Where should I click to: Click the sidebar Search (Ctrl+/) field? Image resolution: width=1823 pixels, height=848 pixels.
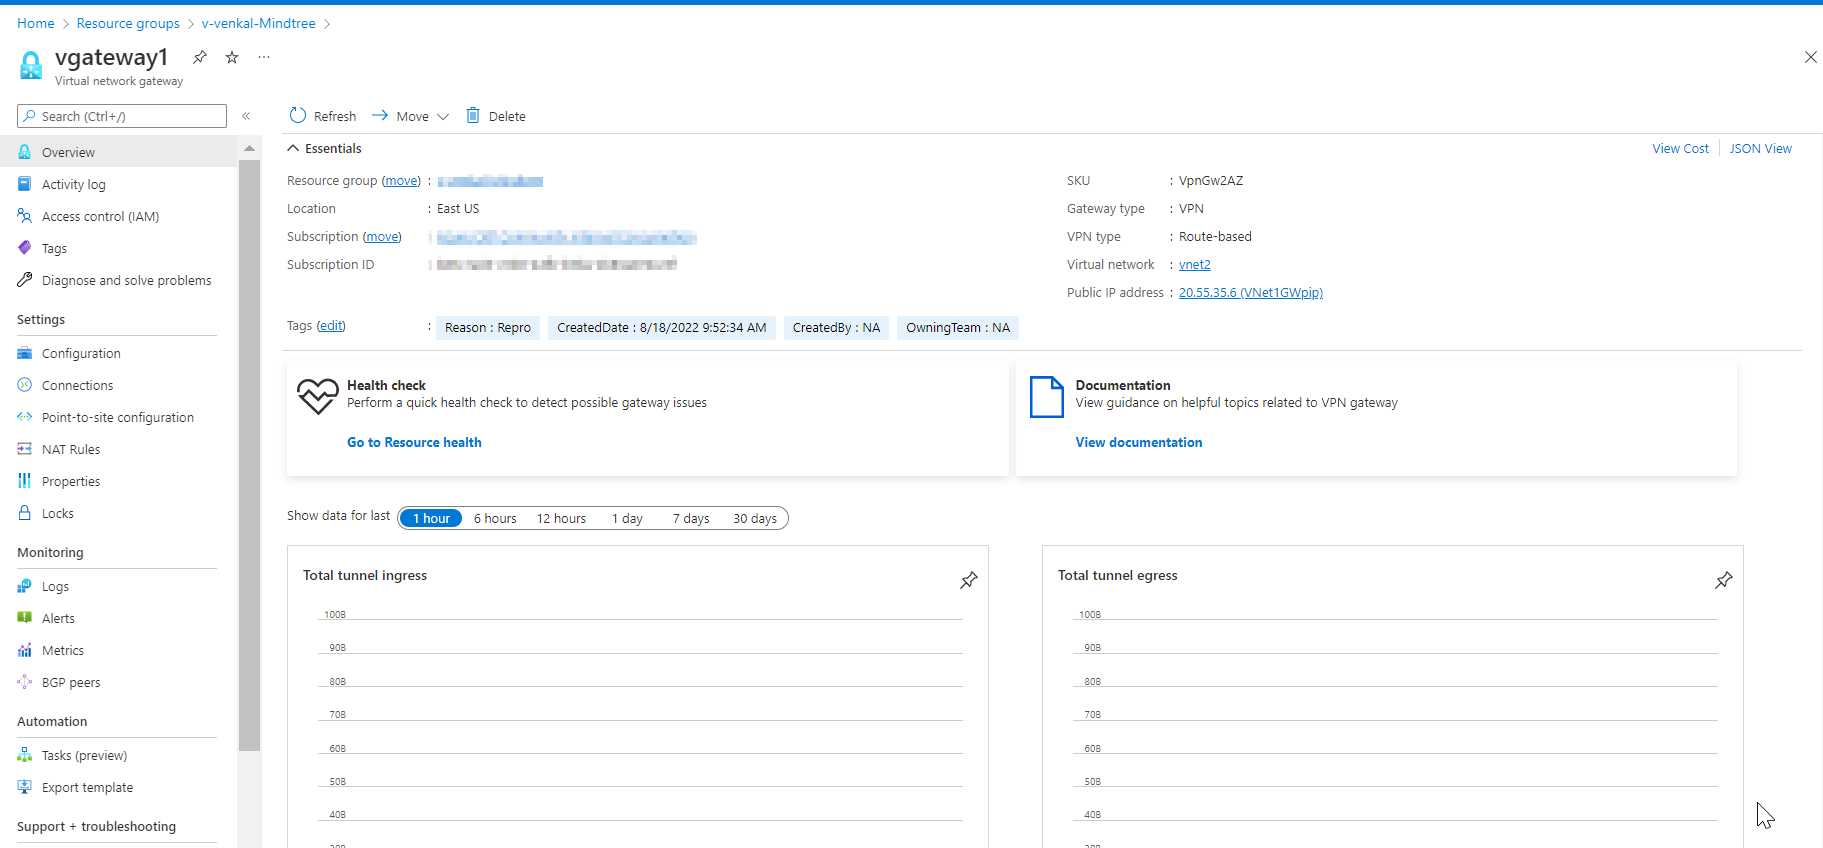122,116
